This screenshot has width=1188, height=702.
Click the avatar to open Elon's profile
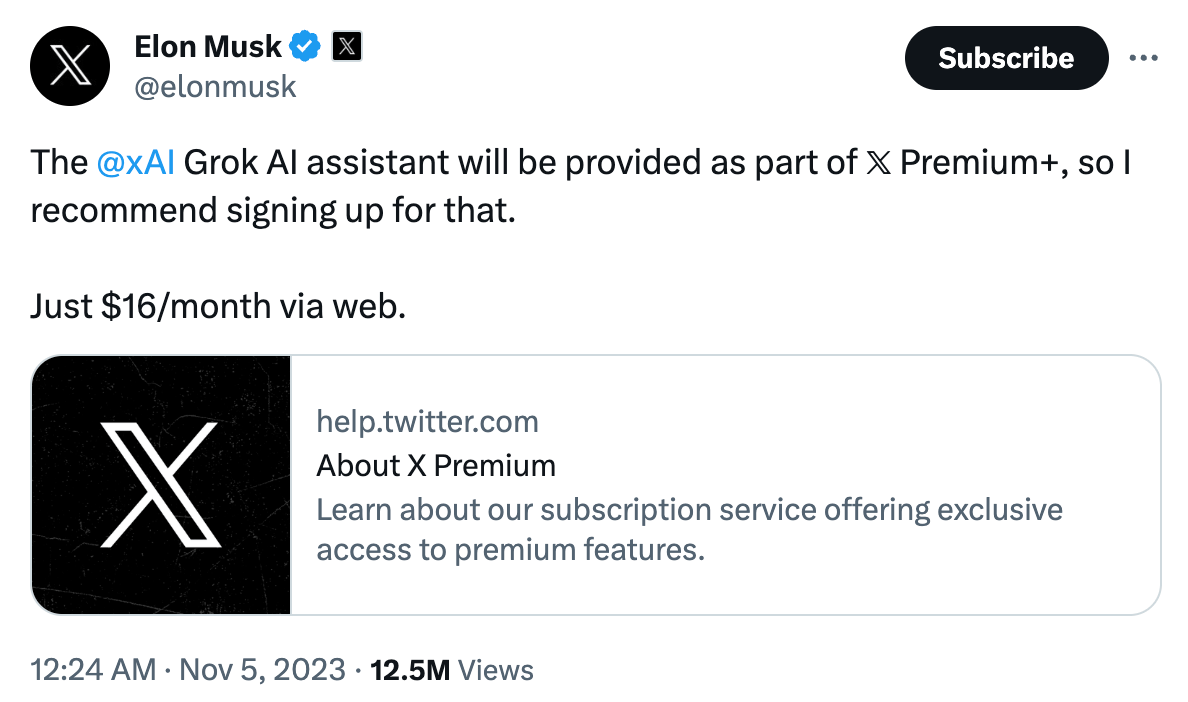tap(70, 66)
